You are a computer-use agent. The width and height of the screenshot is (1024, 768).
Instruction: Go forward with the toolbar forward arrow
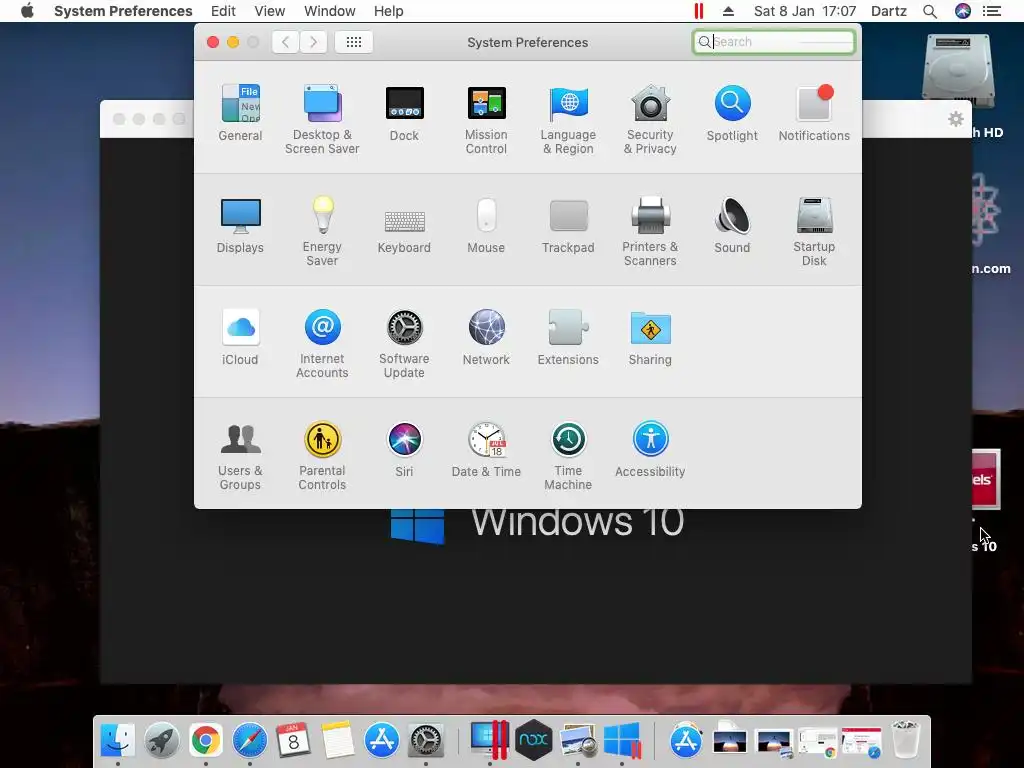click(313, 42)
